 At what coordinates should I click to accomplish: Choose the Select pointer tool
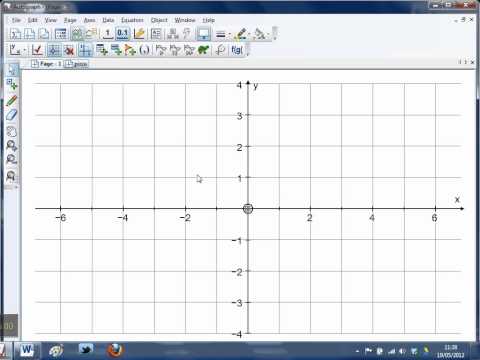(12, 69)
